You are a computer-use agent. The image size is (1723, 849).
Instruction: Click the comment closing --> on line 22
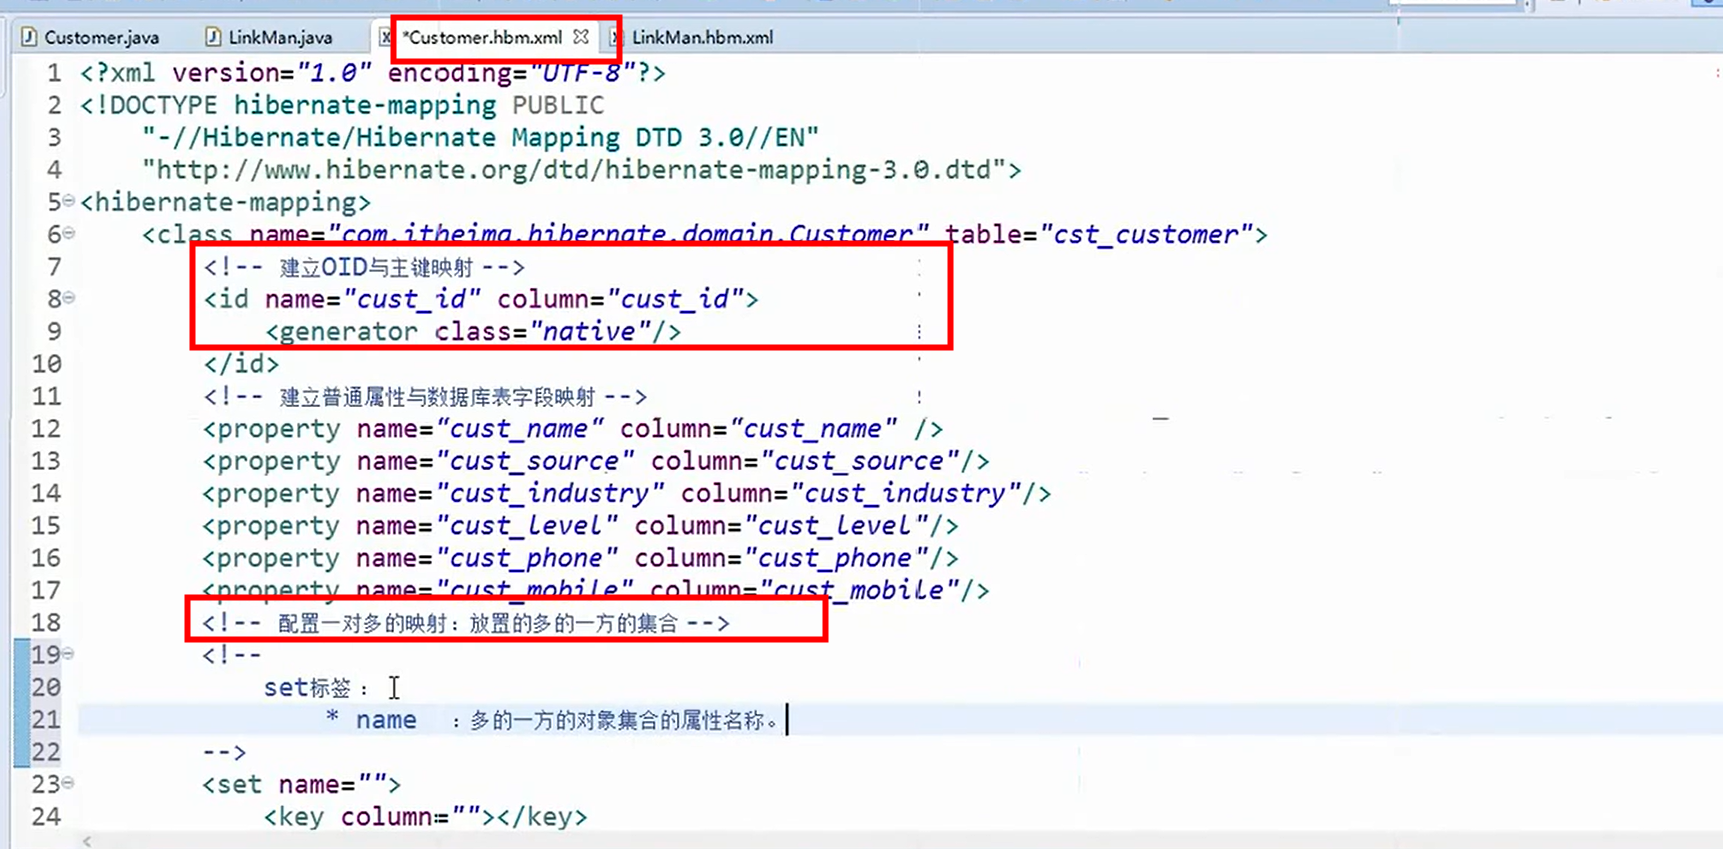click(224, 752)
